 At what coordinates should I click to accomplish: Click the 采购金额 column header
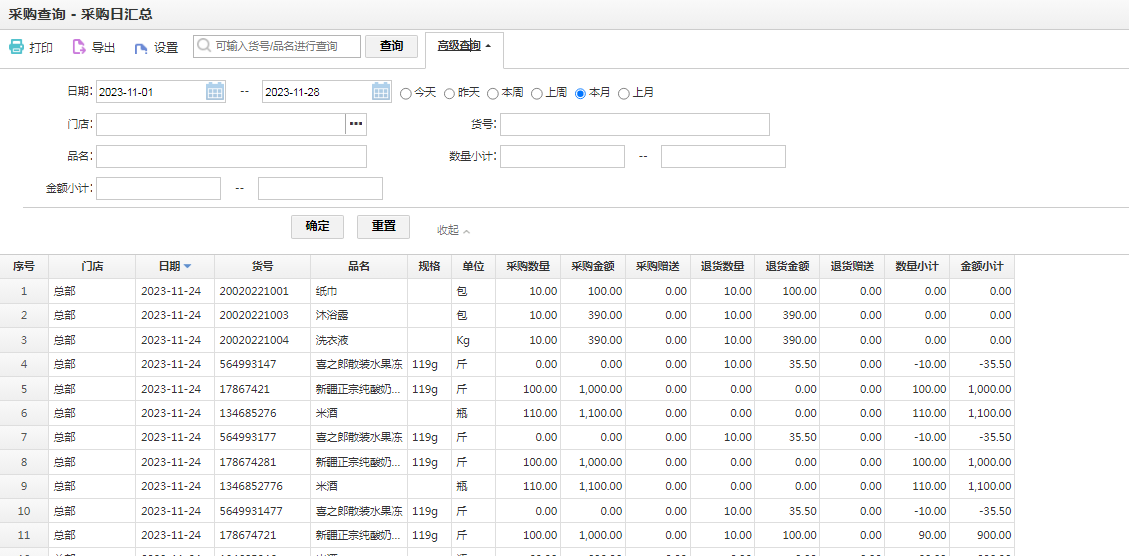pos(593,266)
